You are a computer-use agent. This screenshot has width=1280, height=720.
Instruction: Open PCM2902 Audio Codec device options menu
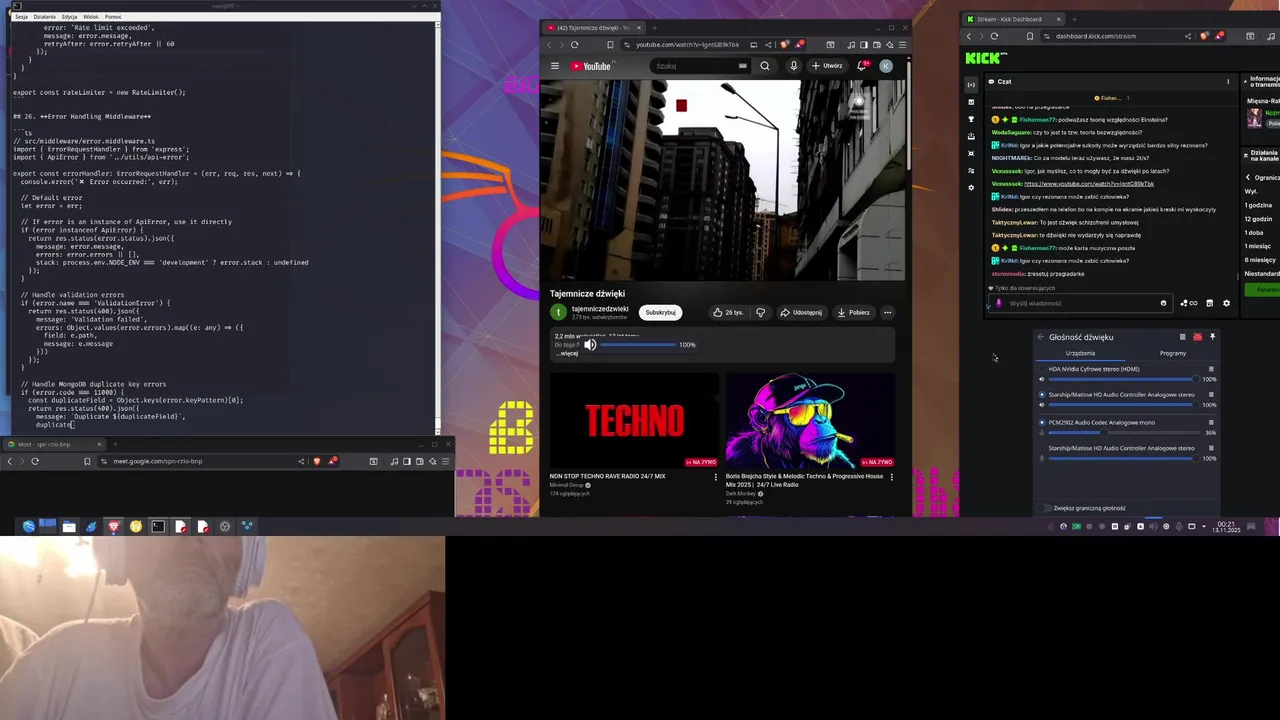coord(1211,422)
